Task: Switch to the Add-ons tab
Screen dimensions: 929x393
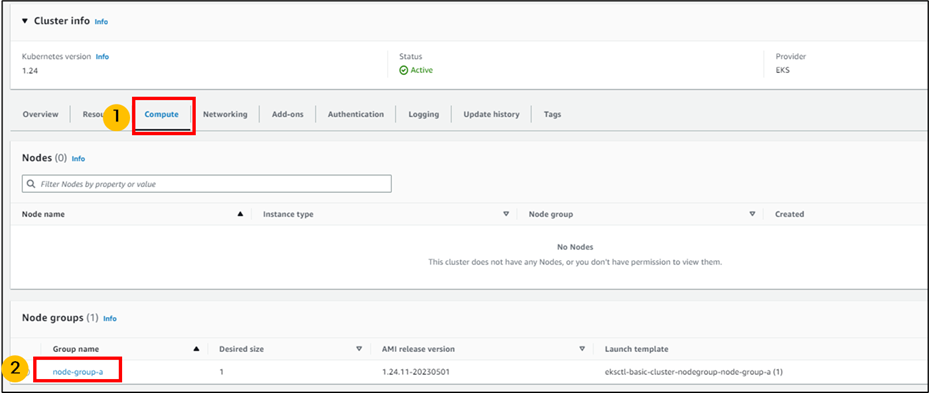Action: coord(287,114)
